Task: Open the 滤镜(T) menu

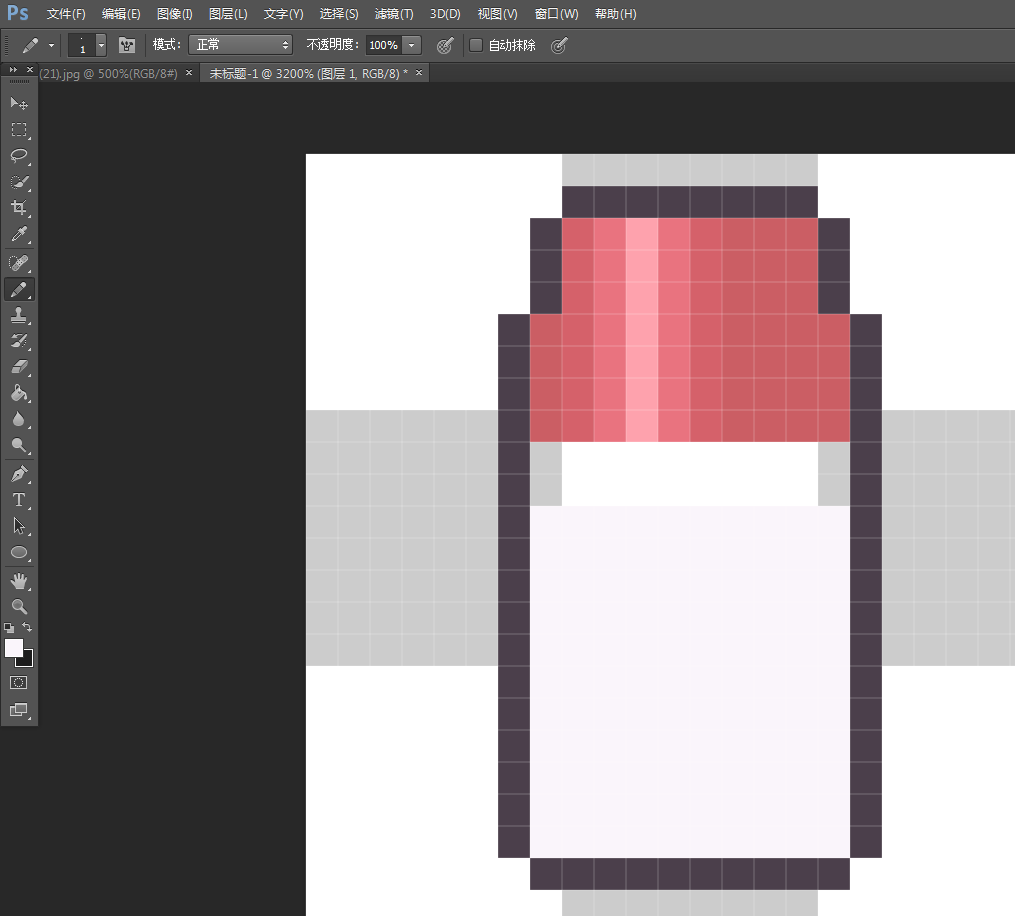Action: point(394,14)
